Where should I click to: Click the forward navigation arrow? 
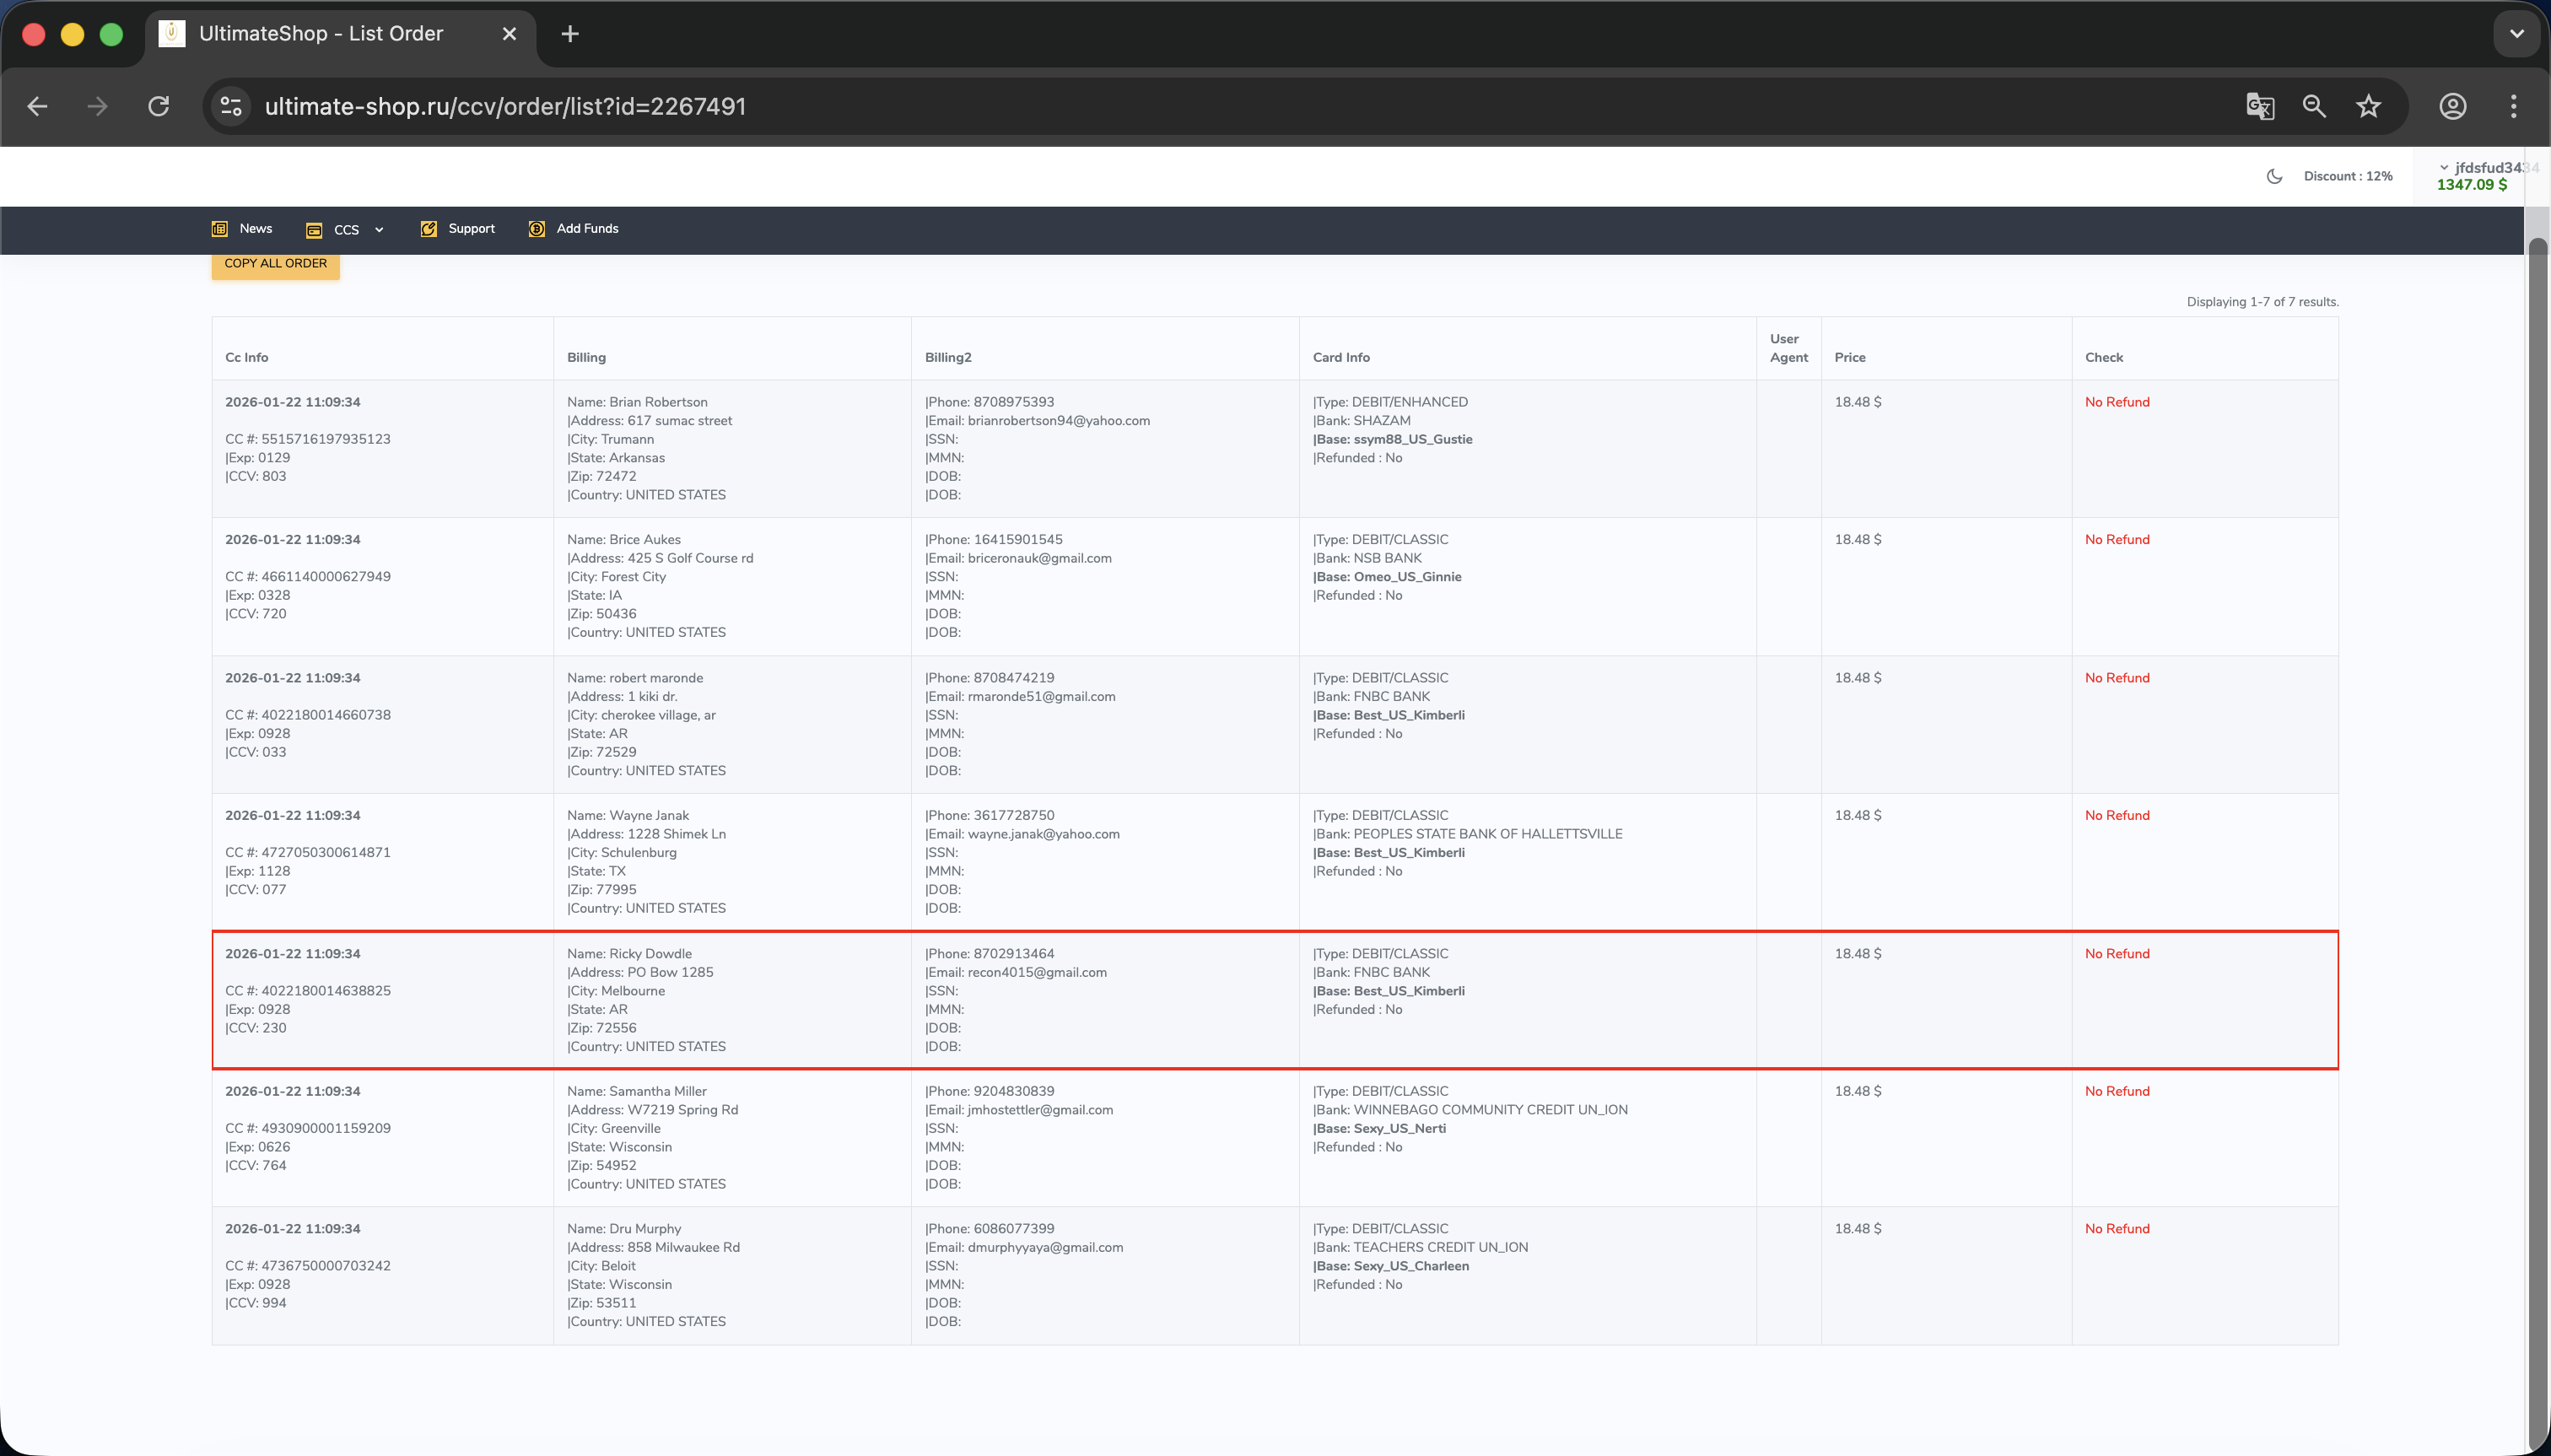(x=97, y=106)
